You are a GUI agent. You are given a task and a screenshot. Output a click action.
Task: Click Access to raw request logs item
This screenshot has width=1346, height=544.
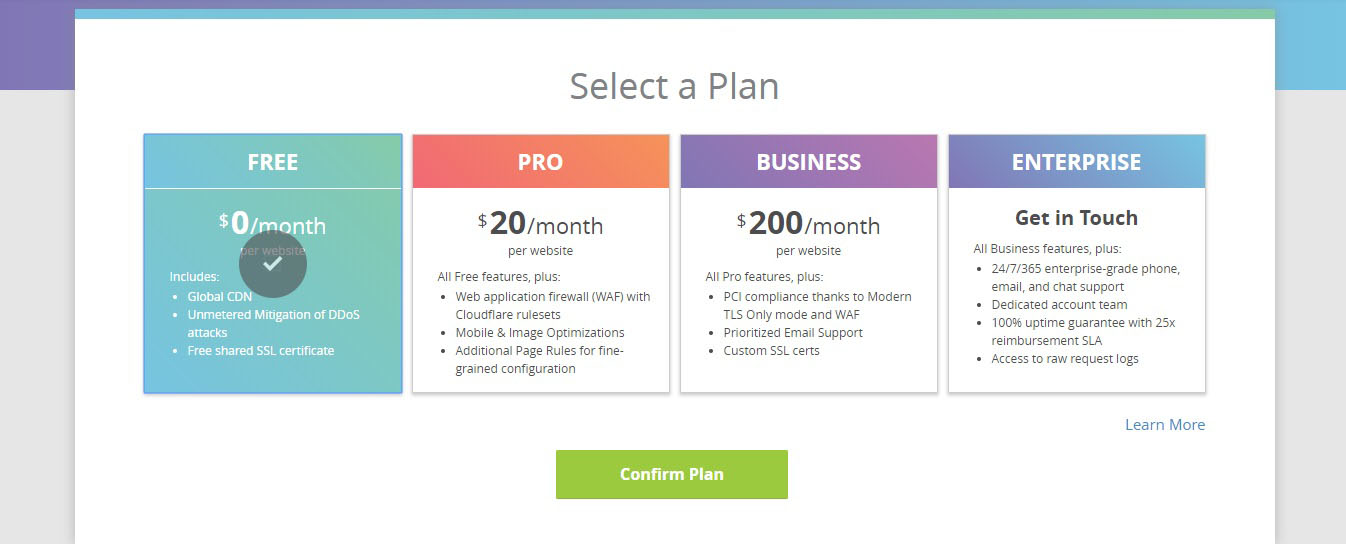(1065, 359)
